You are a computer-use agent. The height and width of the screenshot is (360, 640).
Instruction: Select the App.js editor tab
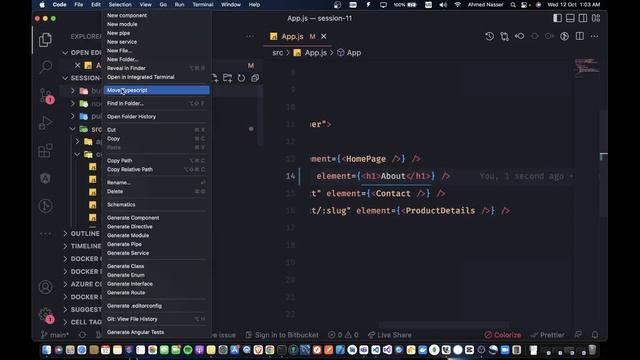pos(298,36)
